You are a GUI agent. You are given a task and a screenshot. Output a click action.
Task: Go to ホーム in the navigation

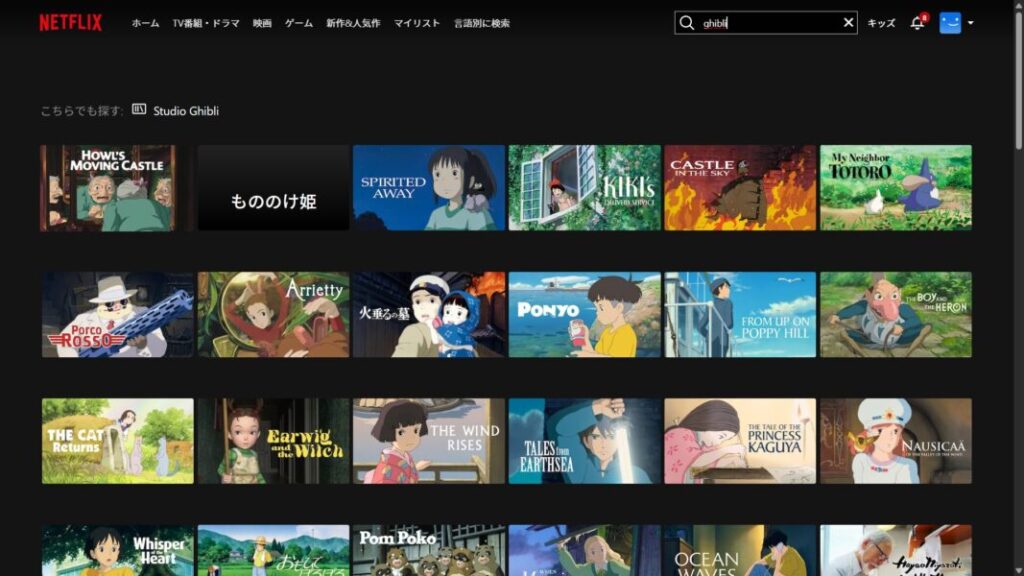click(x=145, y=23)
